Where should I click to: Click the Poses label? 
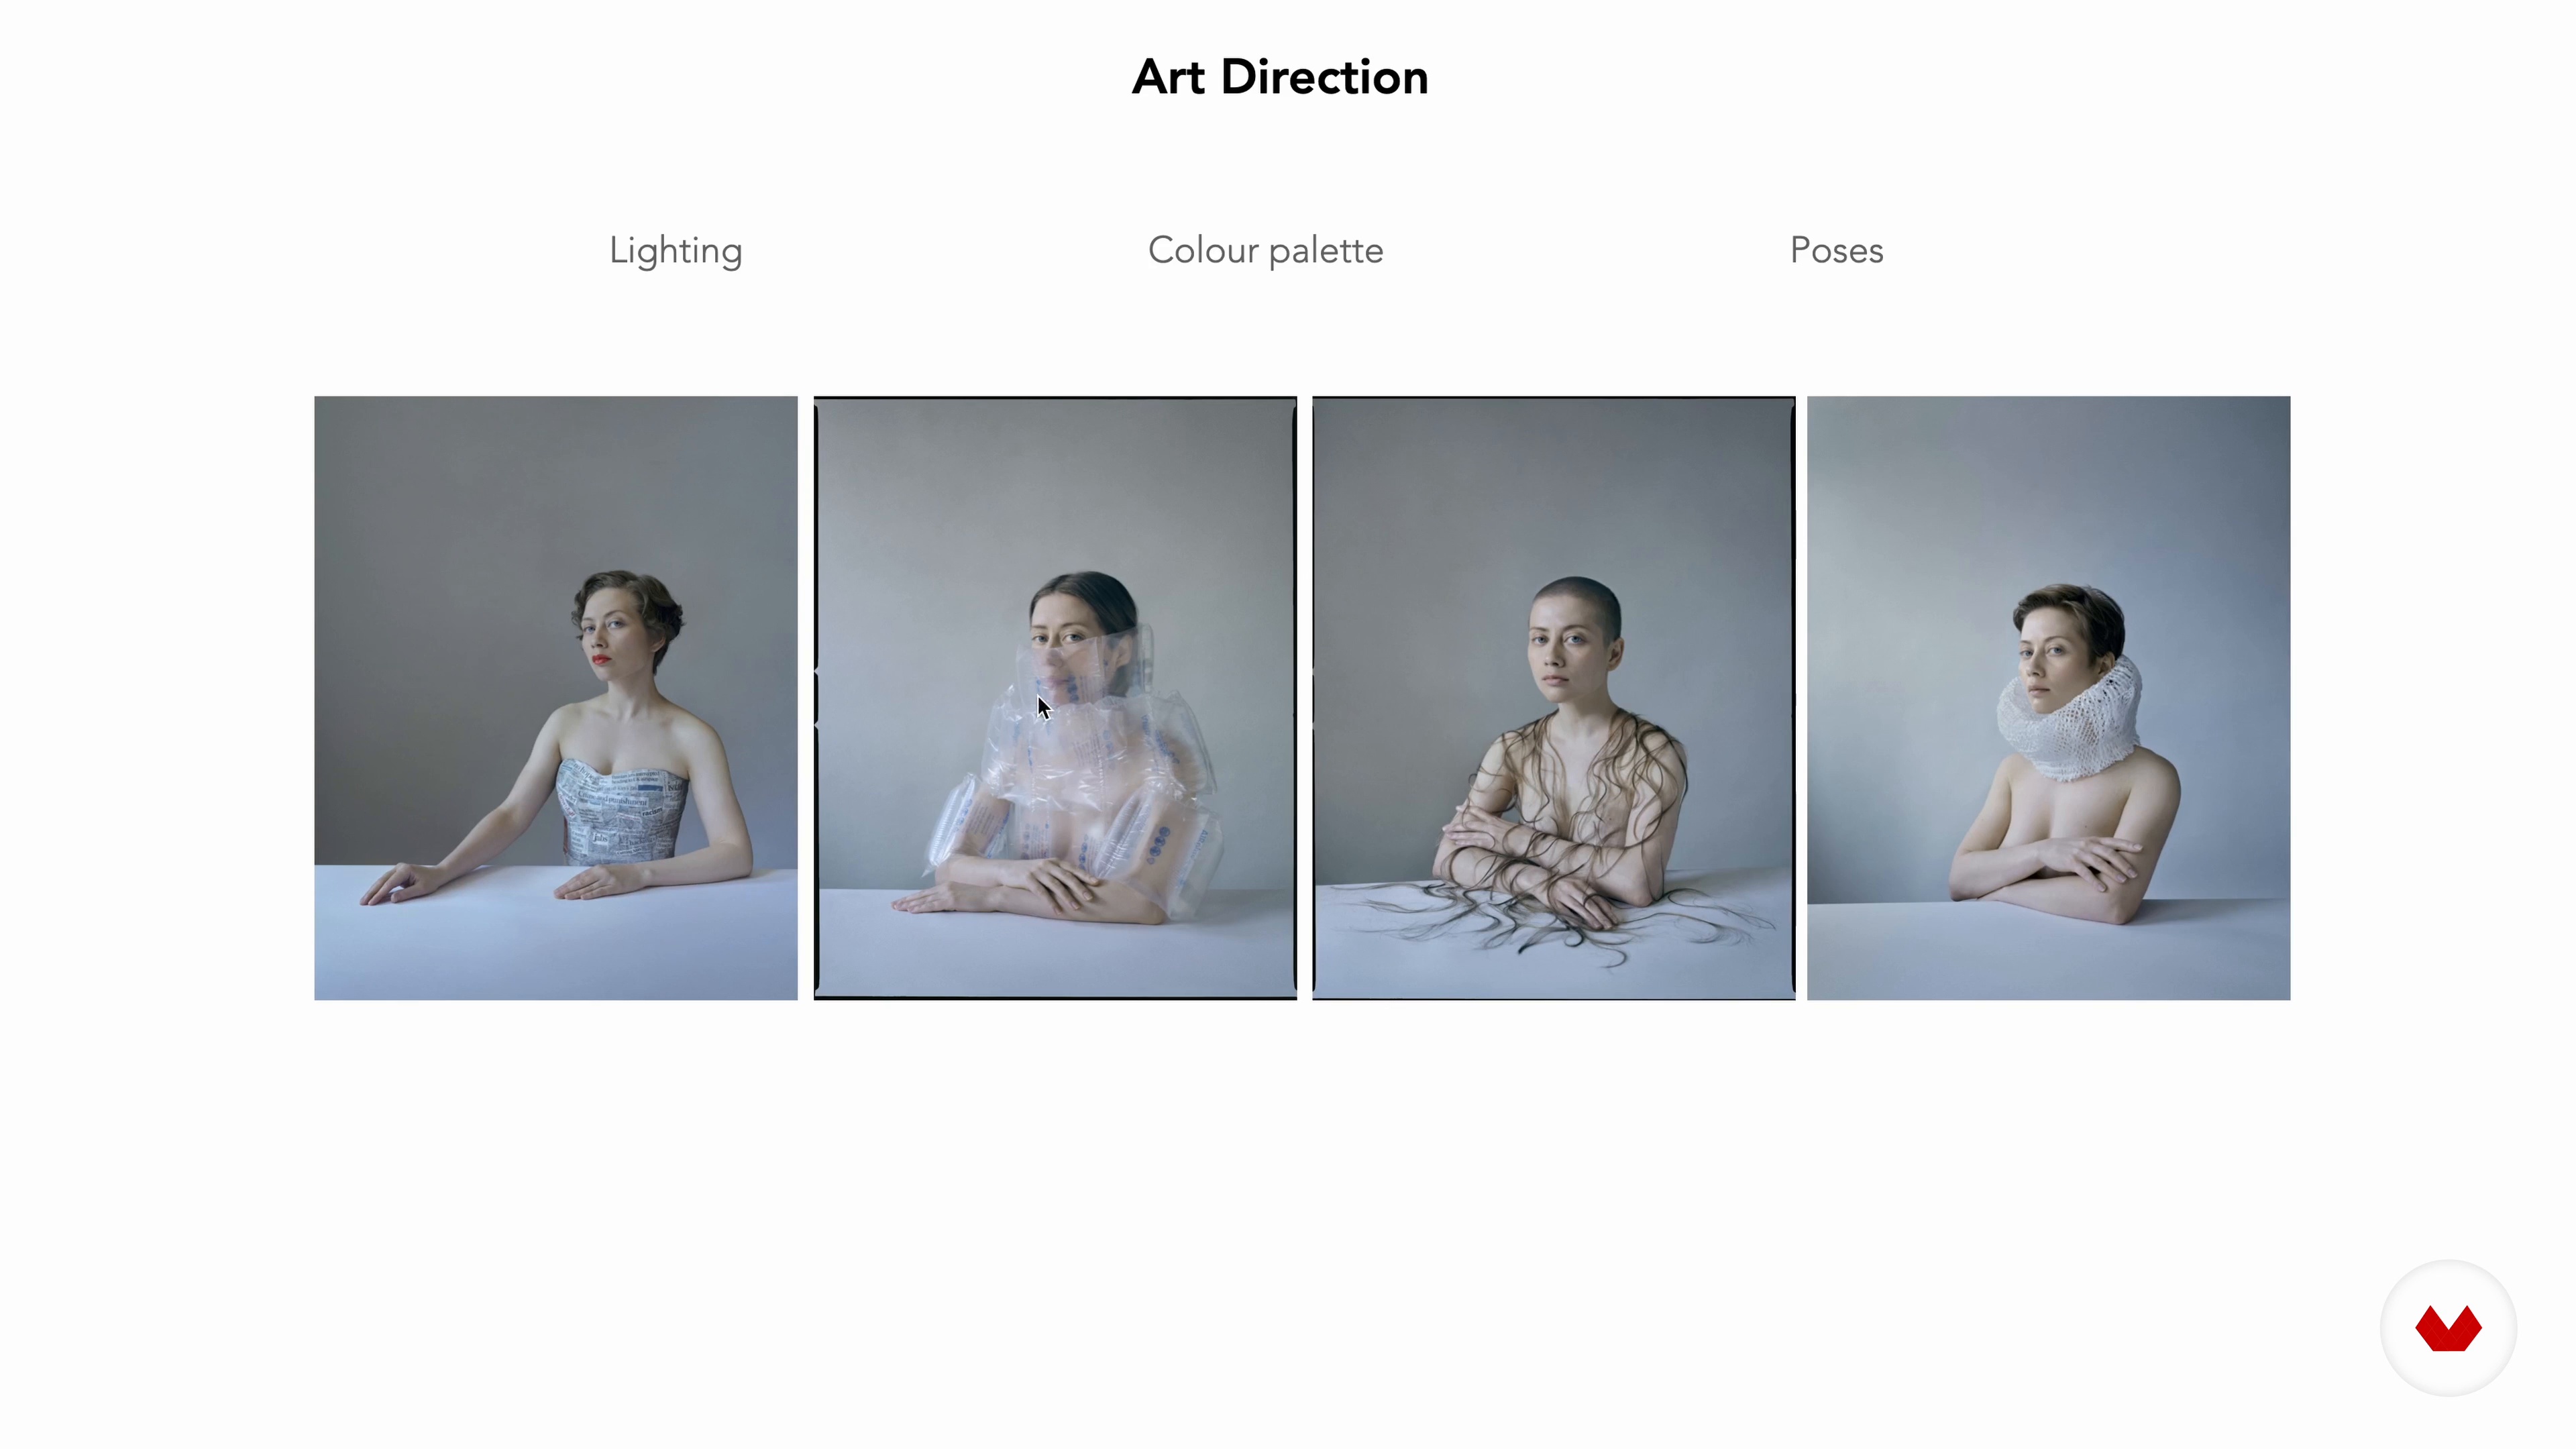[1836, 250]
